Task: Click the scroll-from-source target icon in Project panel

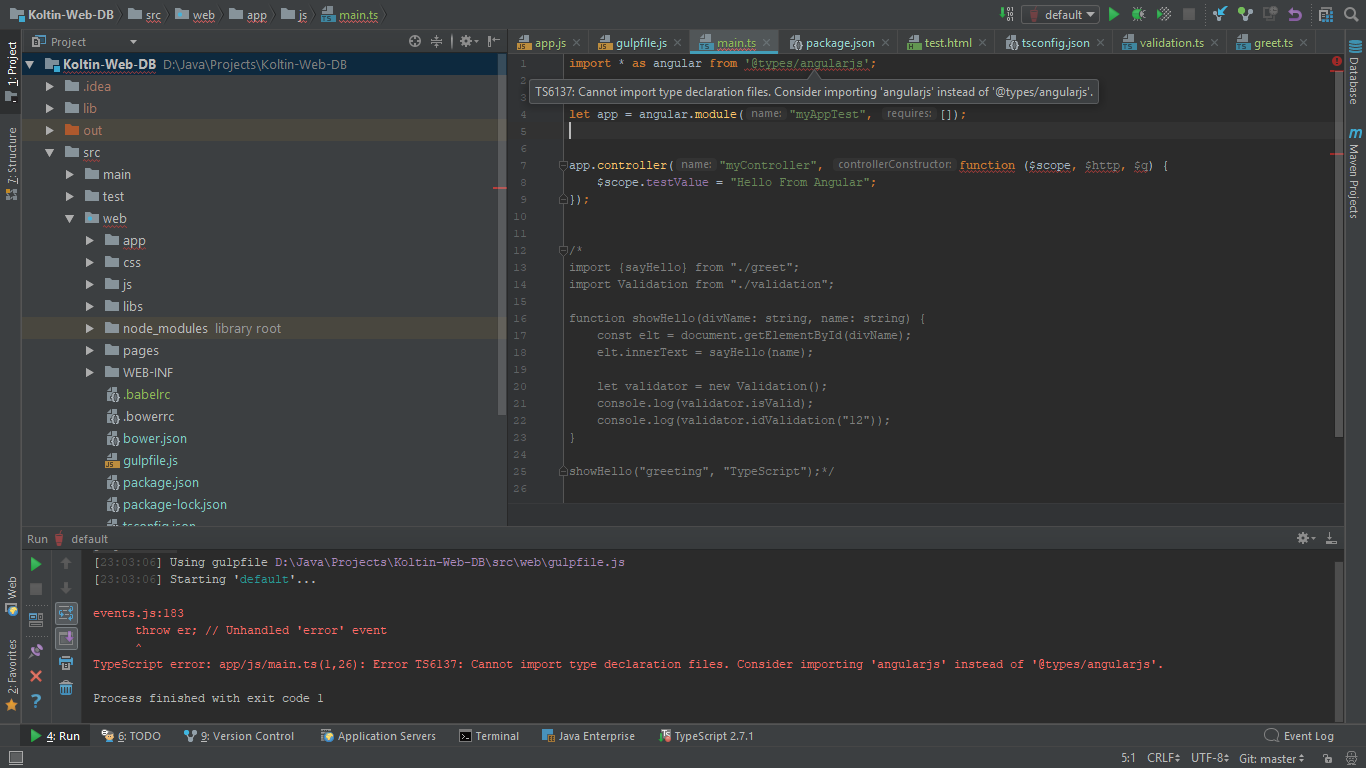Action: pyautogui.click(x=415, y=41)
